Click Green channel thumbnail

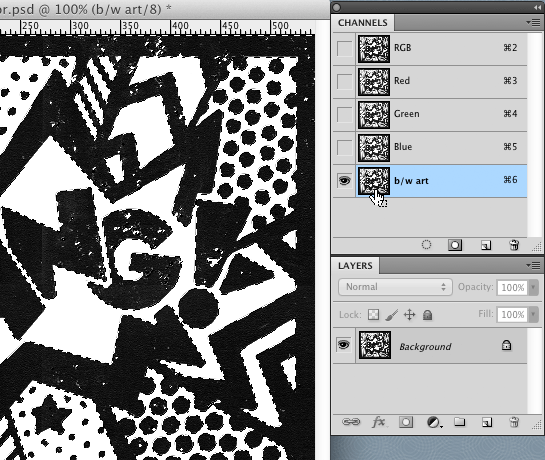coord(374,115)
